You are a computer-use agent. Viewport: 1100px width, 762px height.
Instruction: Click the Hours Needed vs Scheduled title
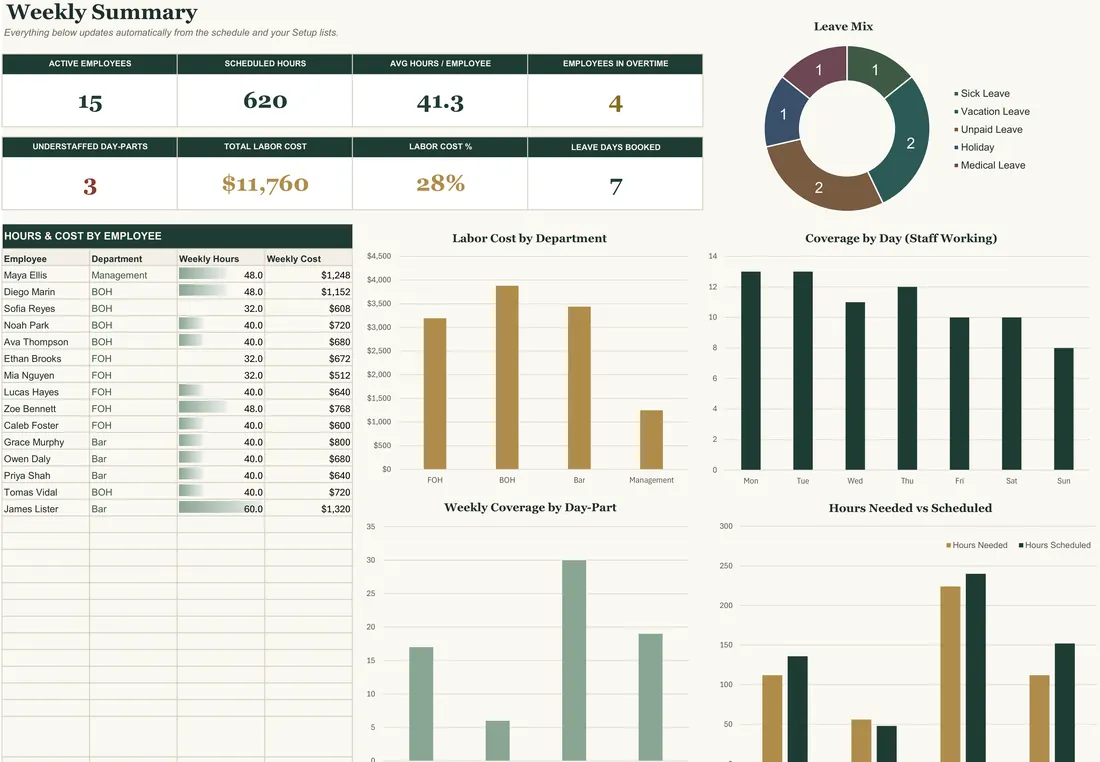(x=910, y=508)
